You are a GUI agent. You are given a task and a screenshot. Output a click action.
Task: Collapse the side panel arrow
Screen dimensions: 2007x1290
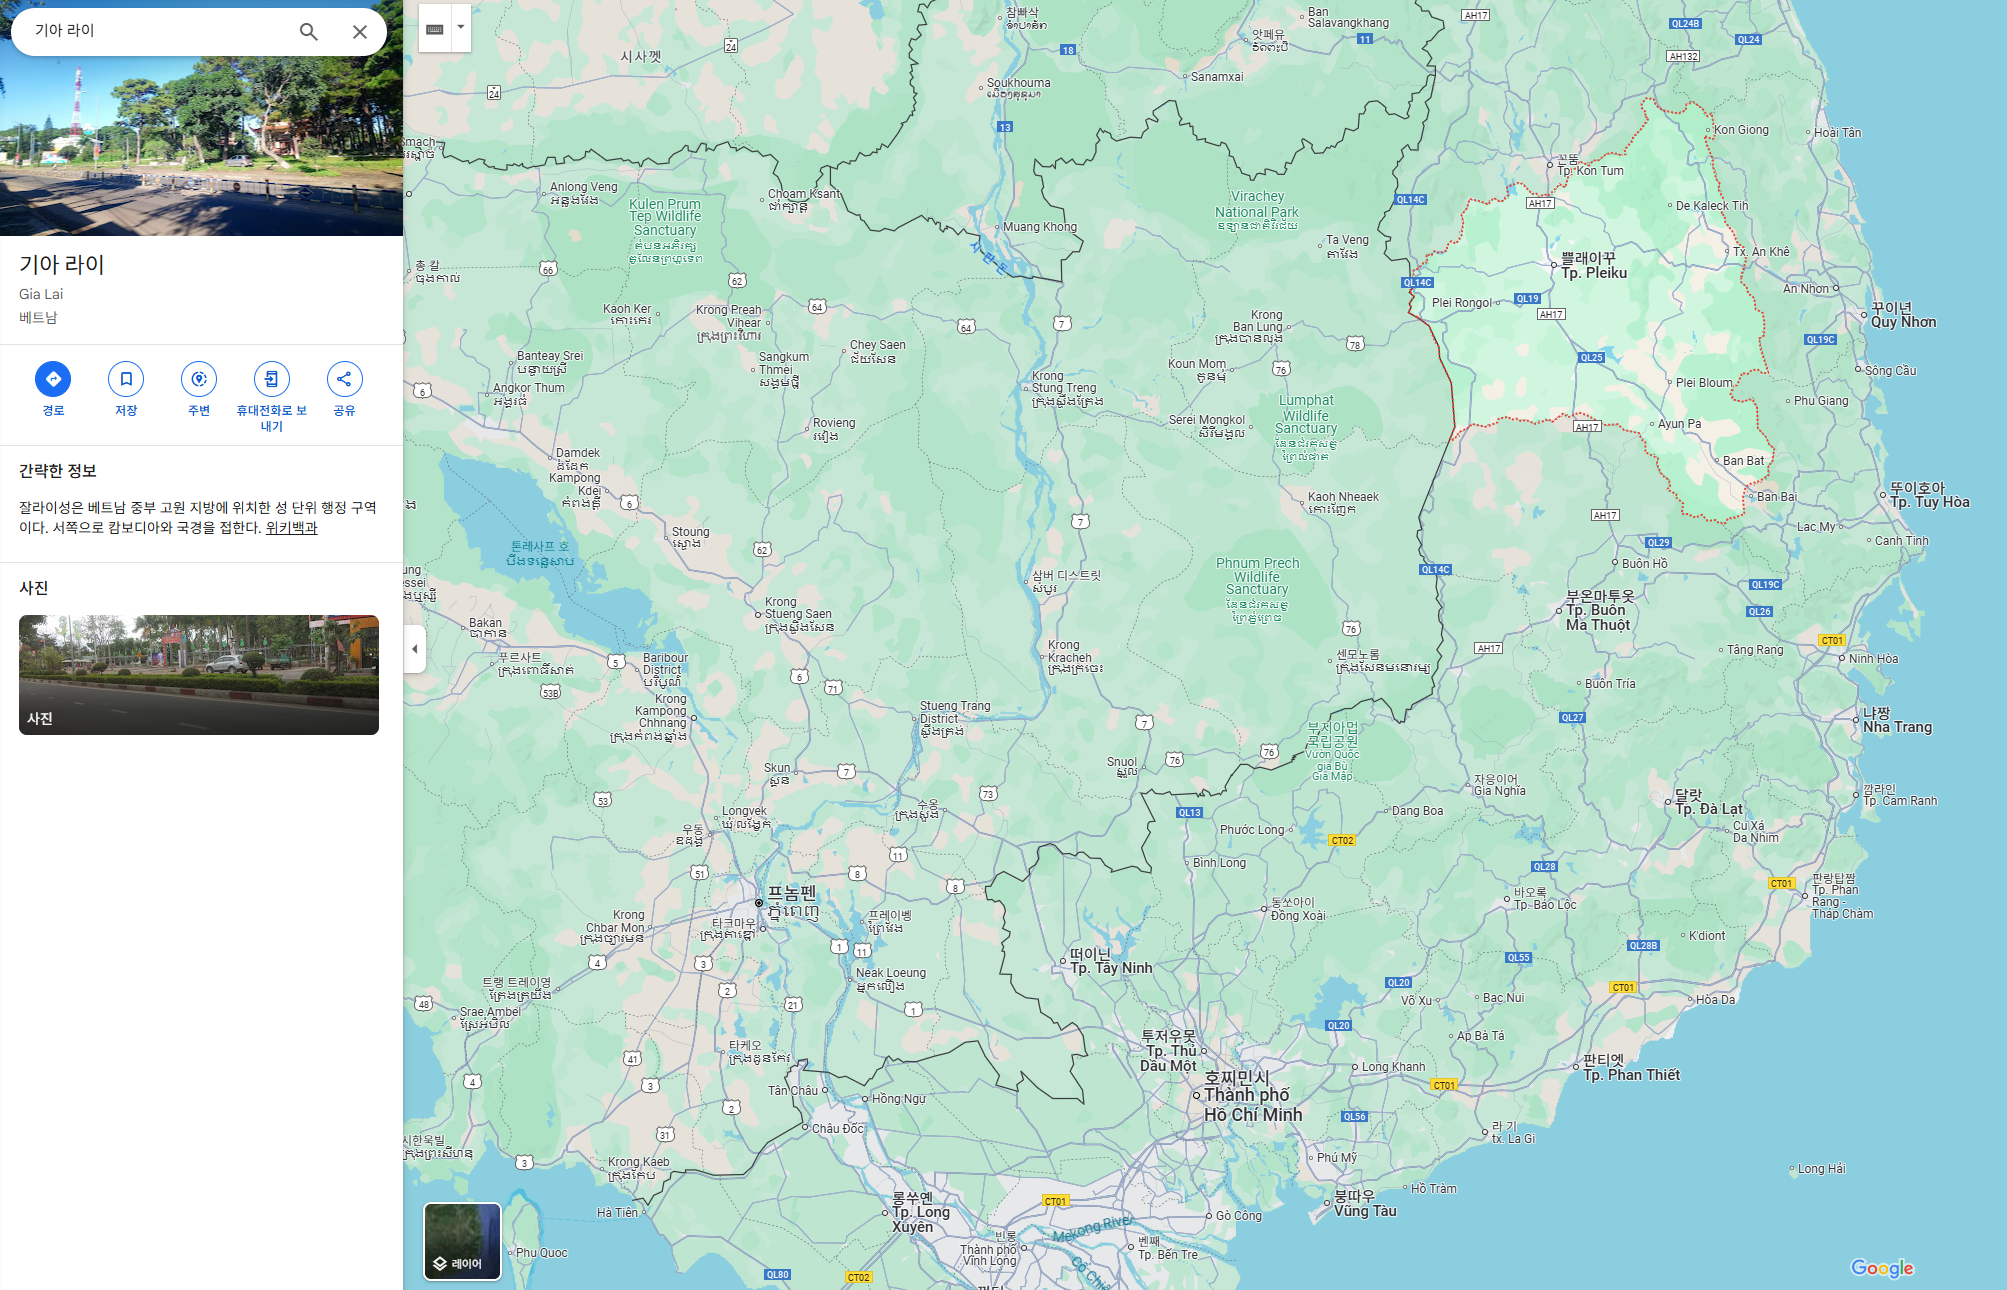[415, 649]
